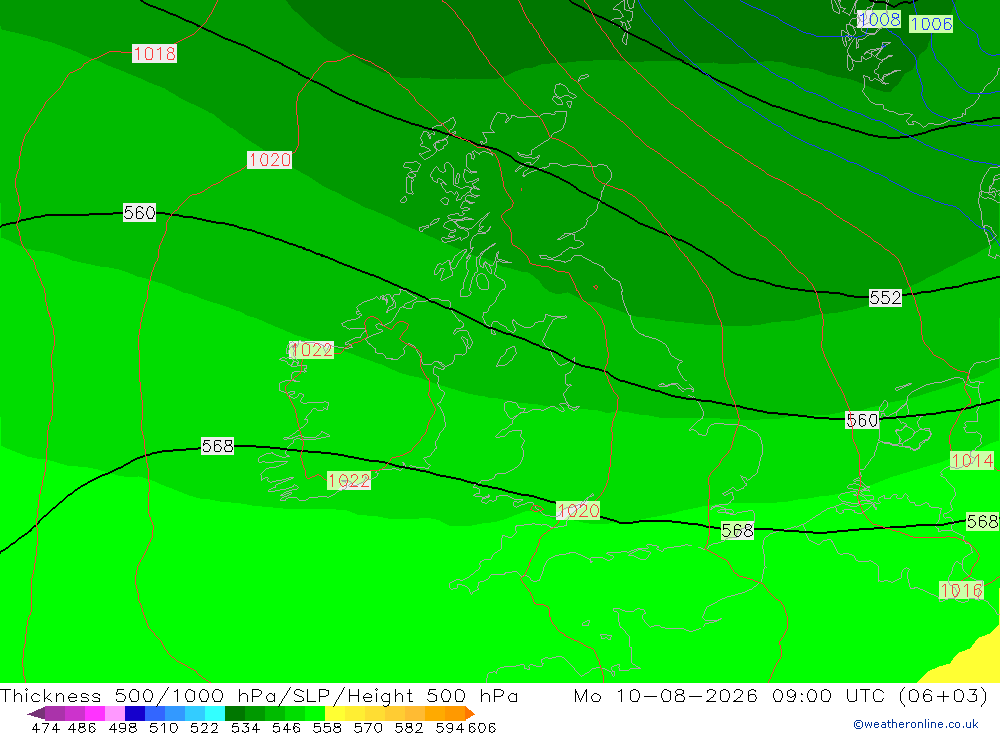The width and height of the screenshot is (1000, 733).
Task: Click the '560' contour label below the 552 label
Action: click(x=862, y=420)
